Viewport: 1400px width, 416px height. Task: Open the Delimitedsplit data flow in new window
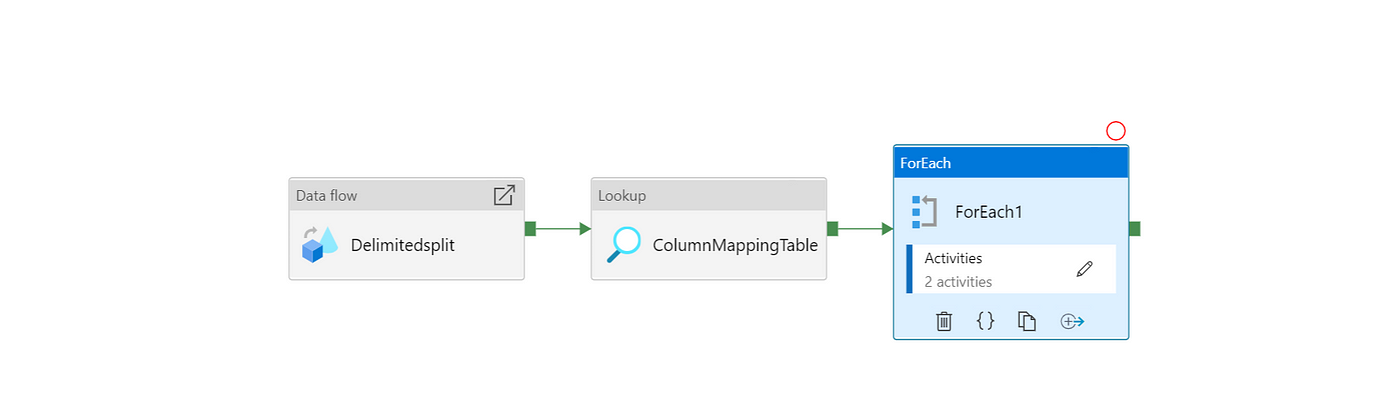pyautogui.click(x=504, y=195)
